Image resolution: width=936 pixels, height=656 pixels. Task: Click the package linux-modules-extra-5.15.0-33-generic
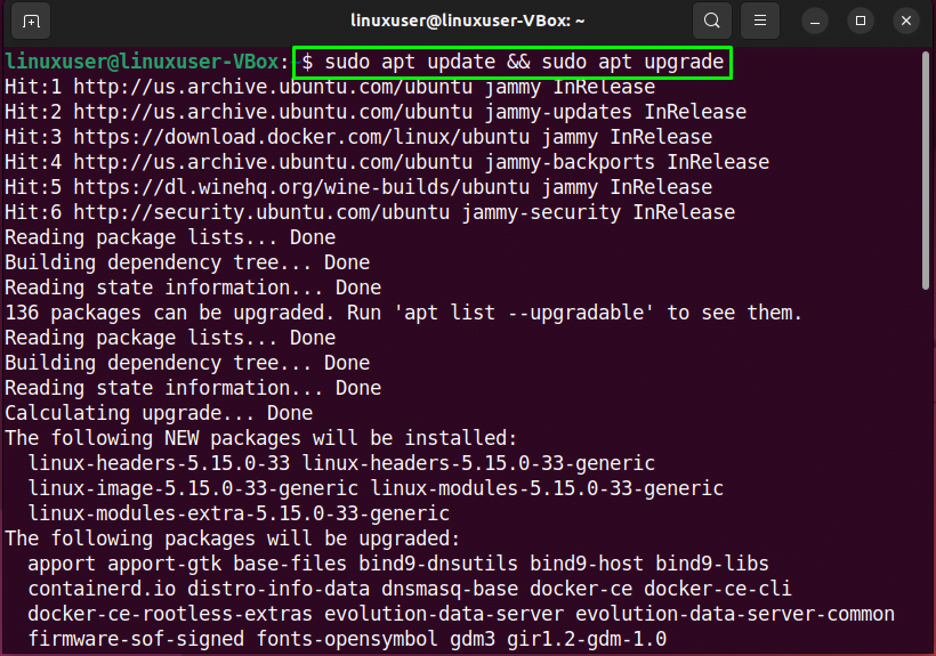(239, 513)
